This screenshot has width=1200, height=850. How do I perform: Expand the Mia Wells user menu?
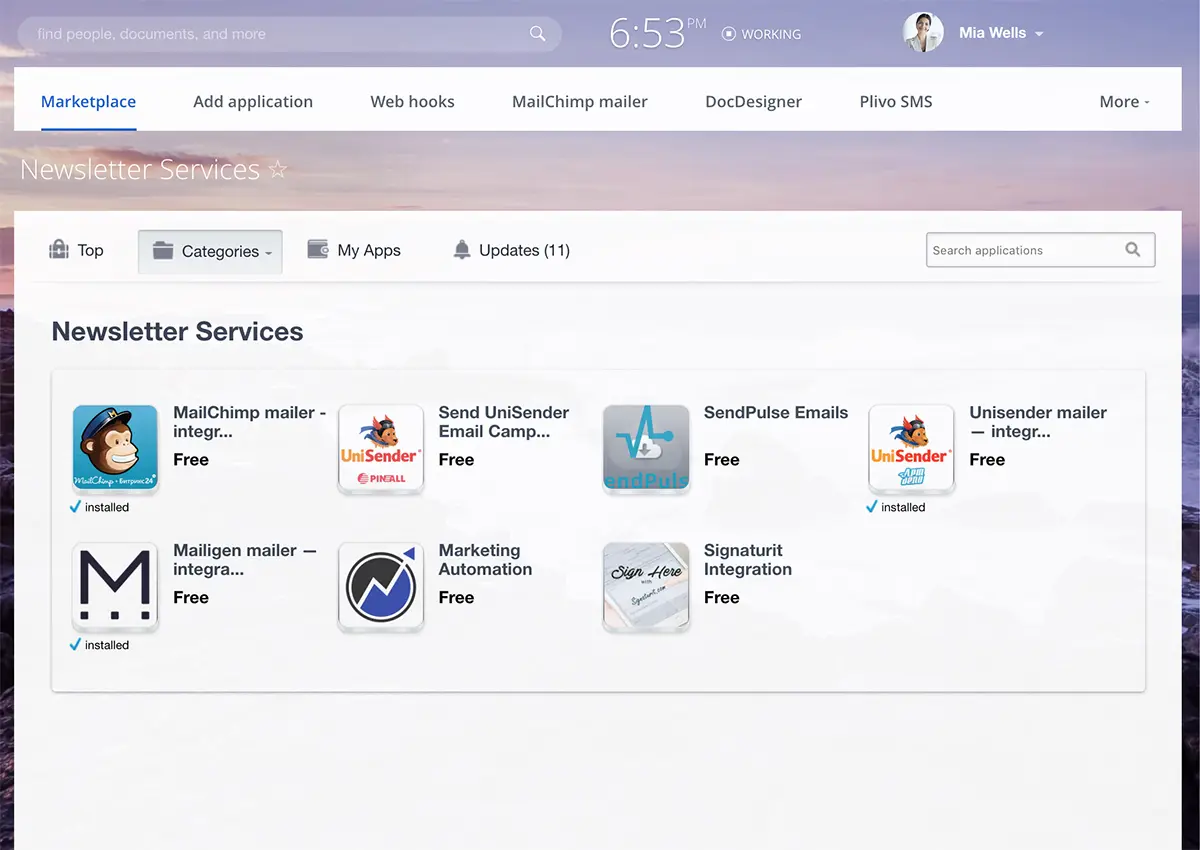[1000, 33]
